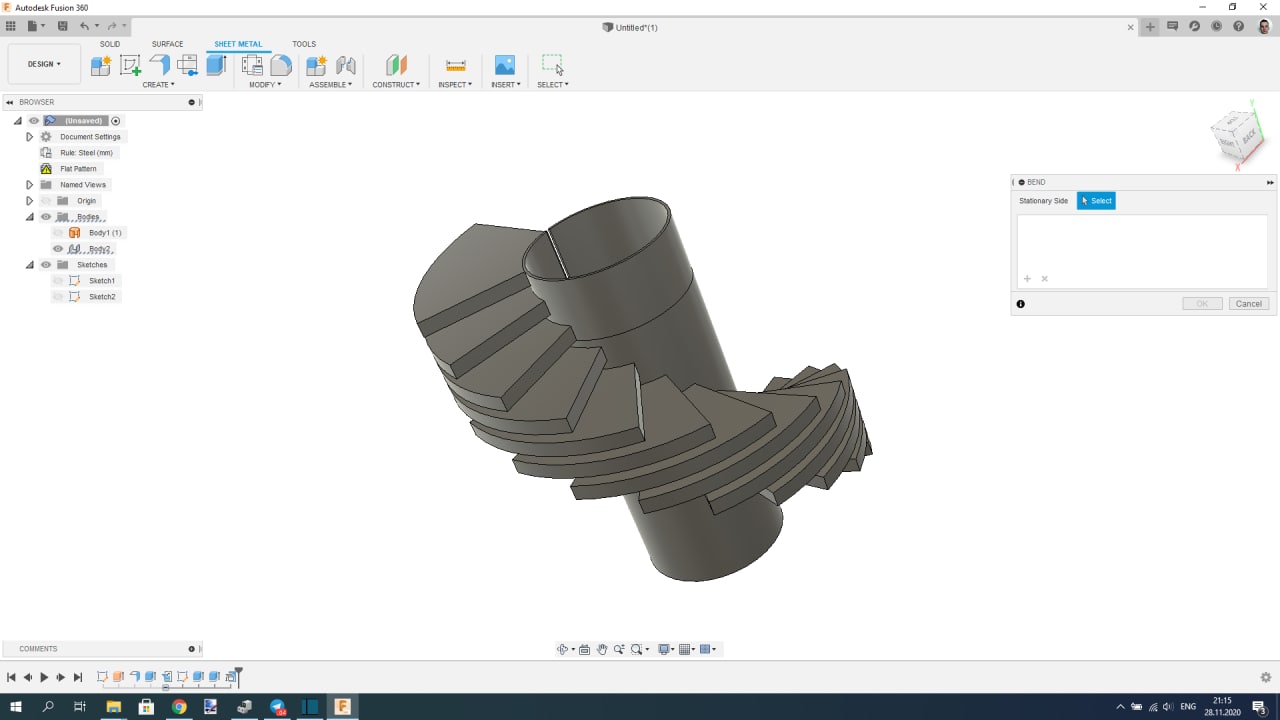Open the Help question mark icon
This screenshot has width=1280, height=720.
click(1239, 27)
